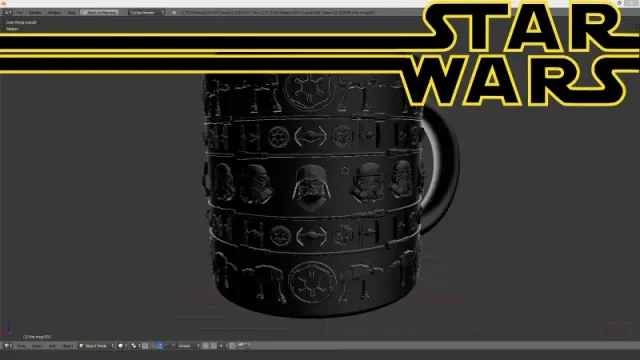Open the Help menu

coord(71,13)
